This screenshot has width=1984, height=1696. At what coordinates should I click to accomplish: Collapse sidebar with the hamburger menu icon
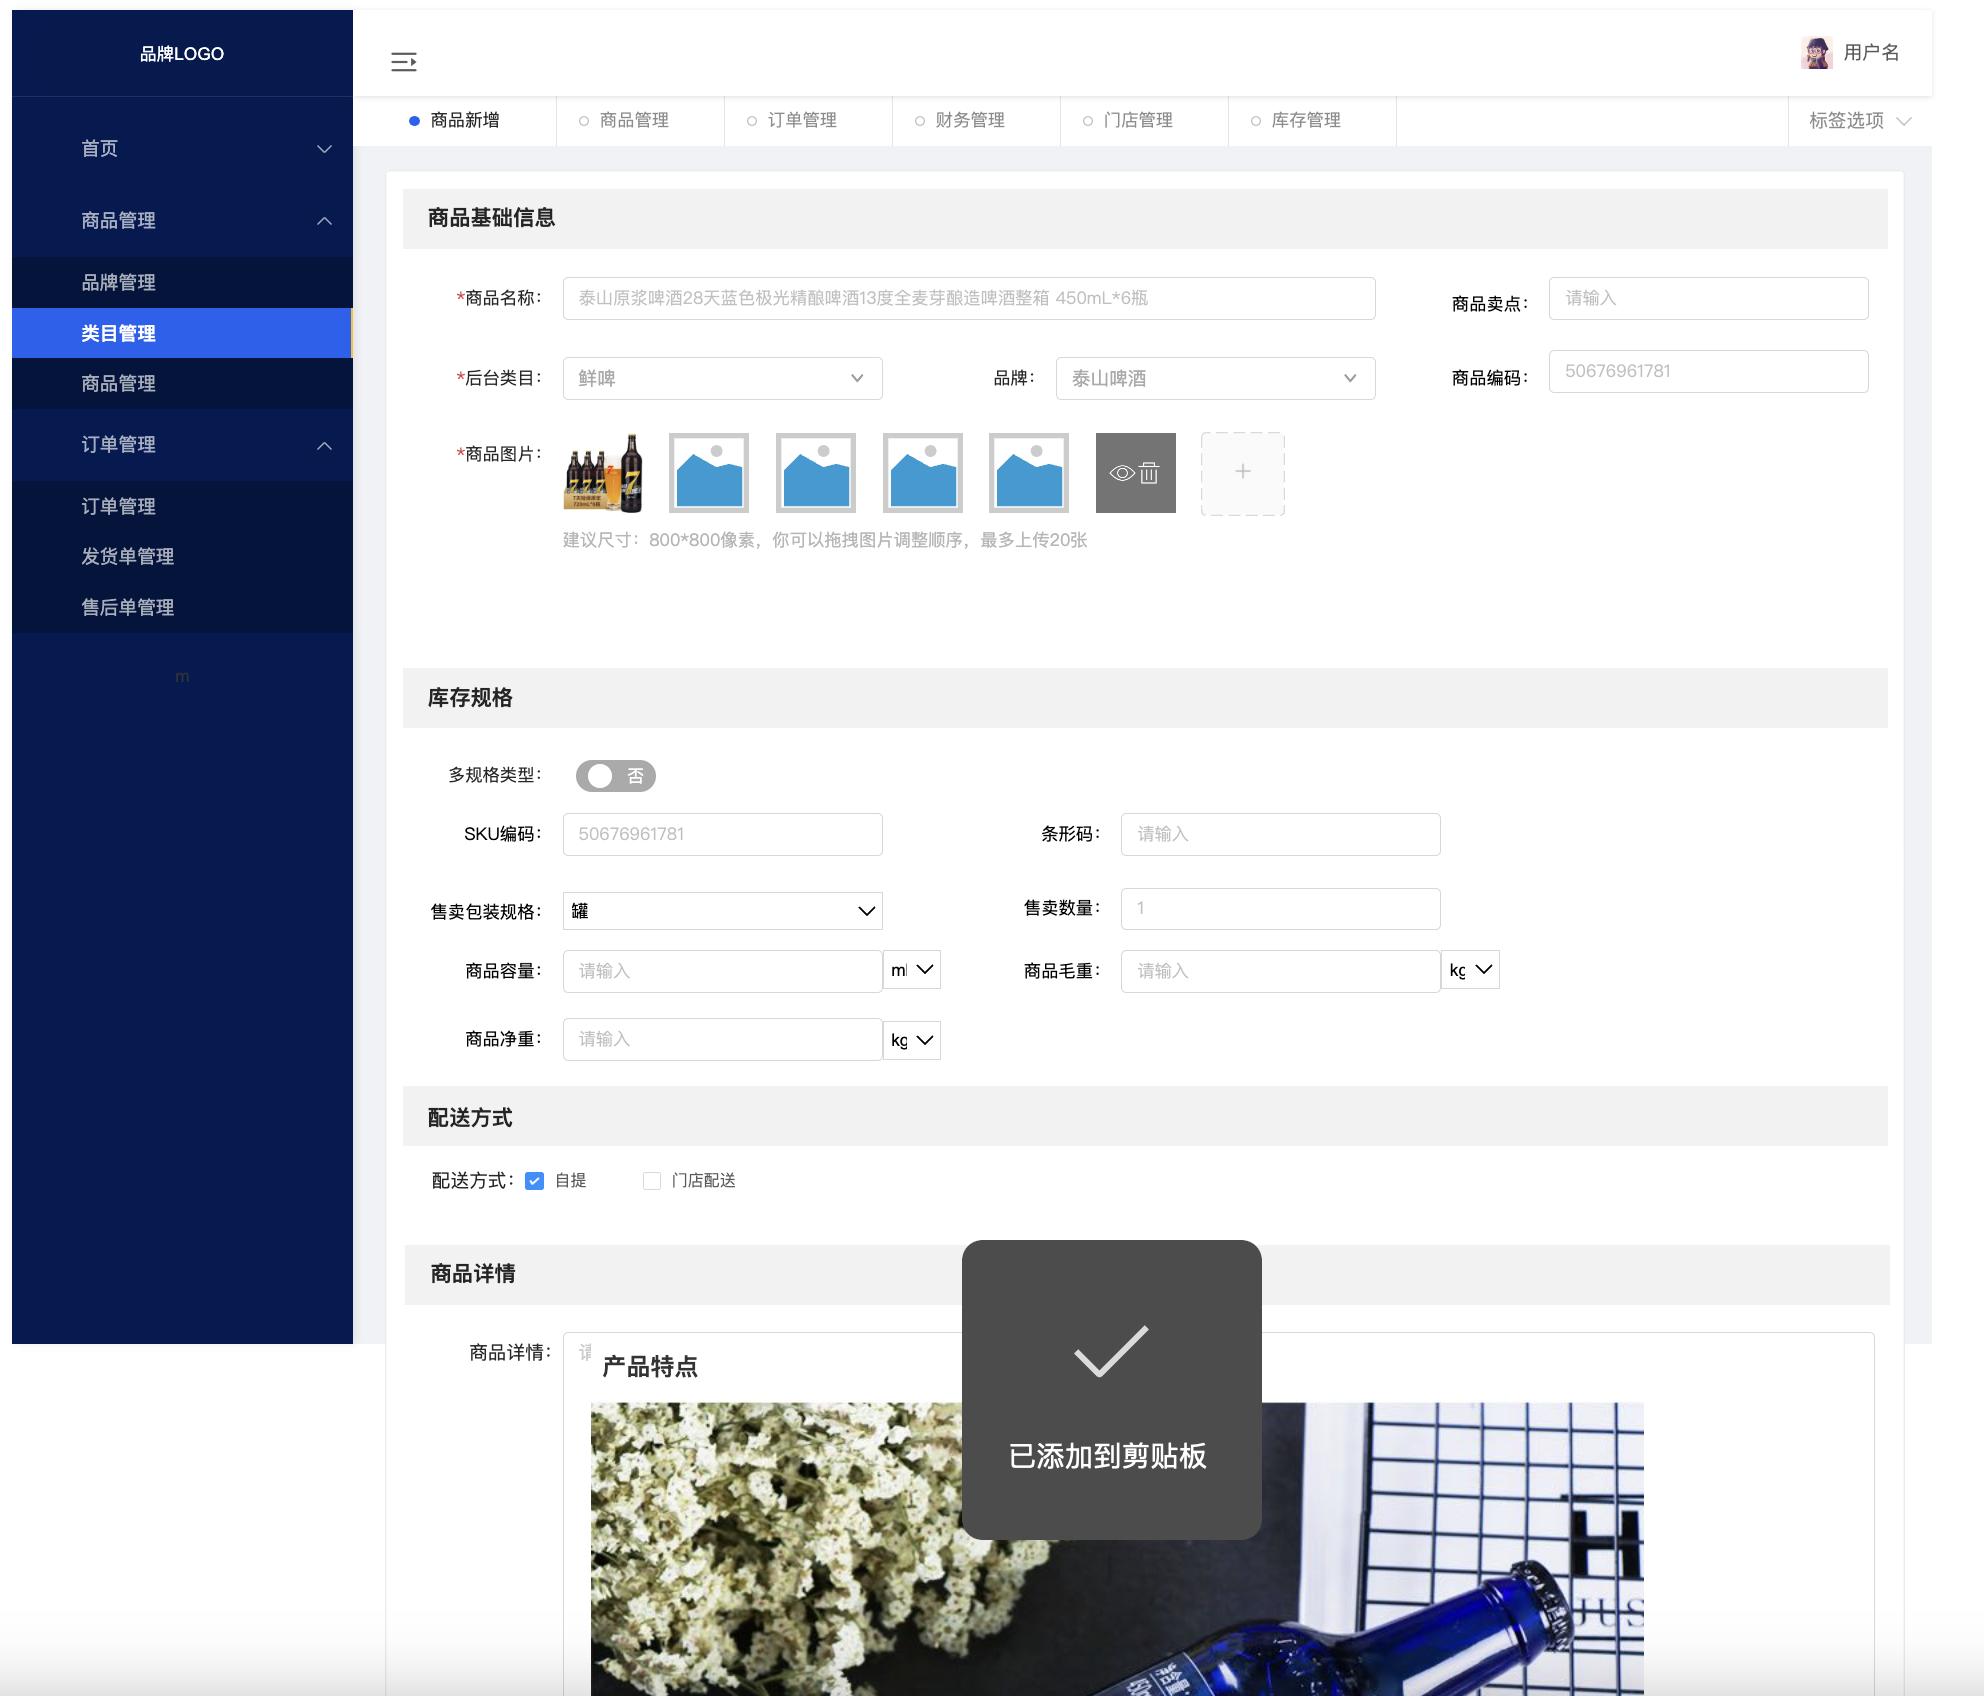point(403,62)
